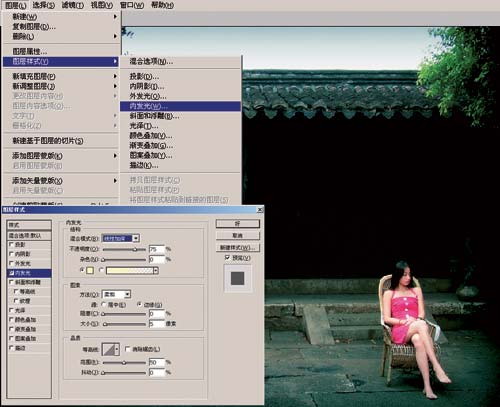Enable the Anti-aliased checkbox next to contour
Image resolution: width=500 pixels, height=407 pixels.
[x=127, y=349]
